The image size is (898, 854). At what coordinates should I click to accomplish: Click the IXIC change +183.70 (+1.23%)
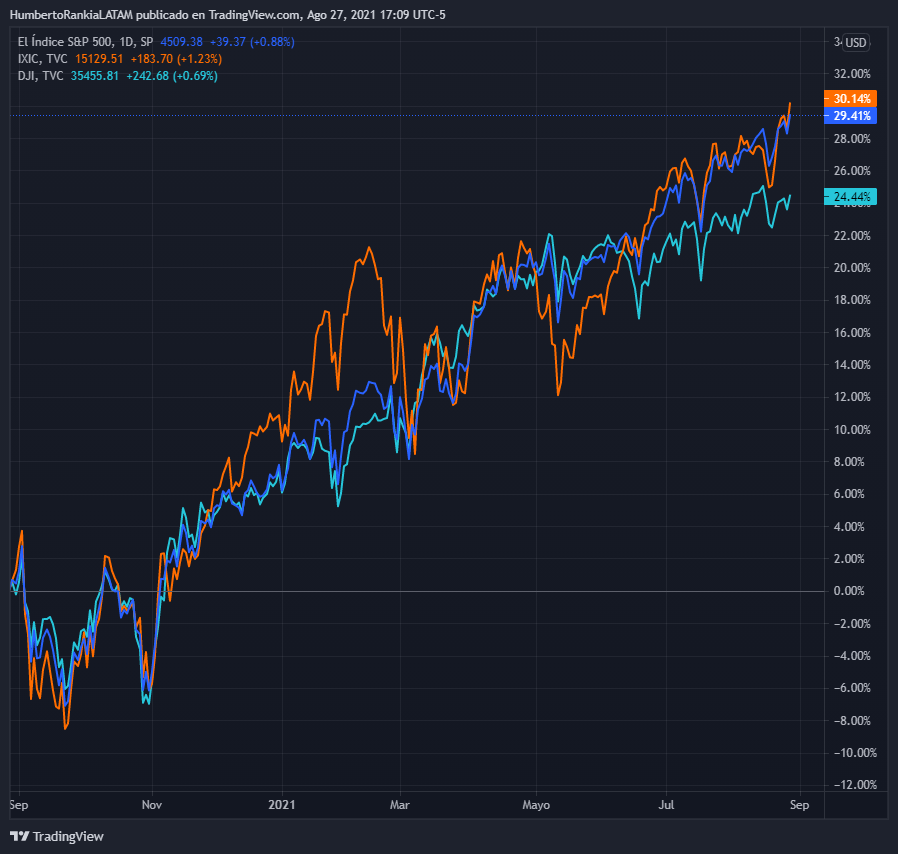(176, 58)
